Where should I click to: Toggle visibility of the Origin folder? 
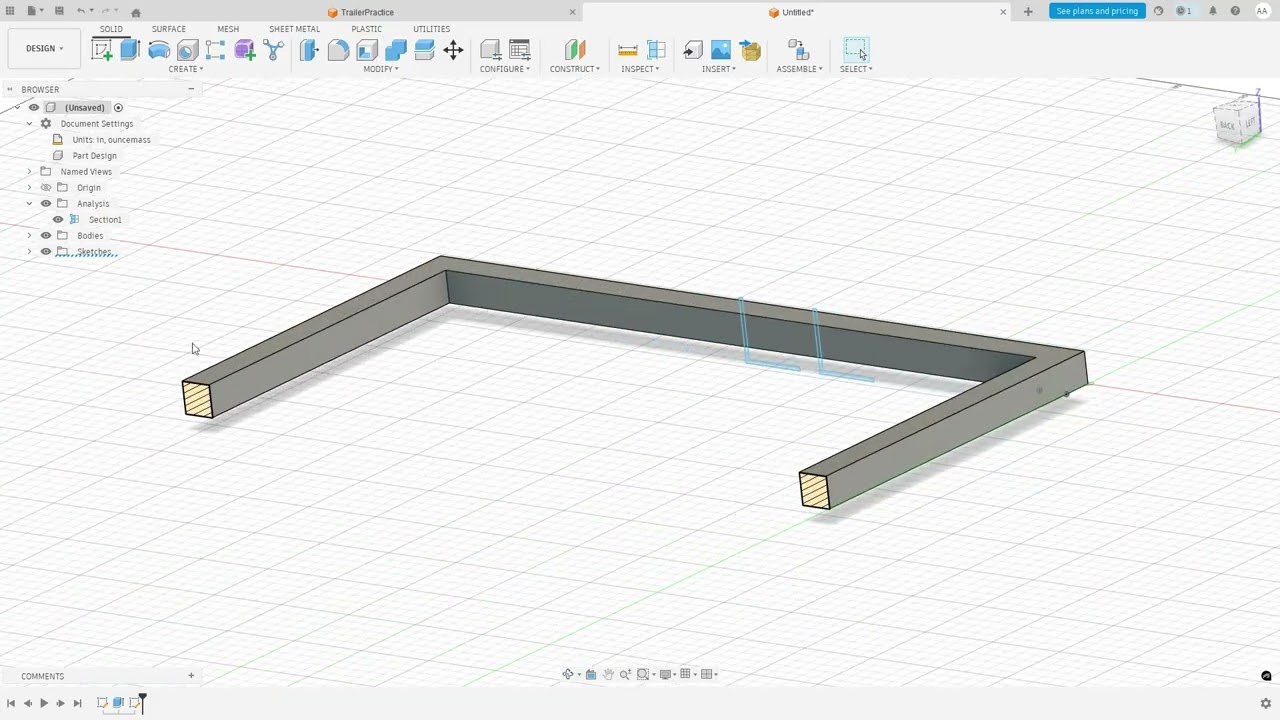pos(46,187)
